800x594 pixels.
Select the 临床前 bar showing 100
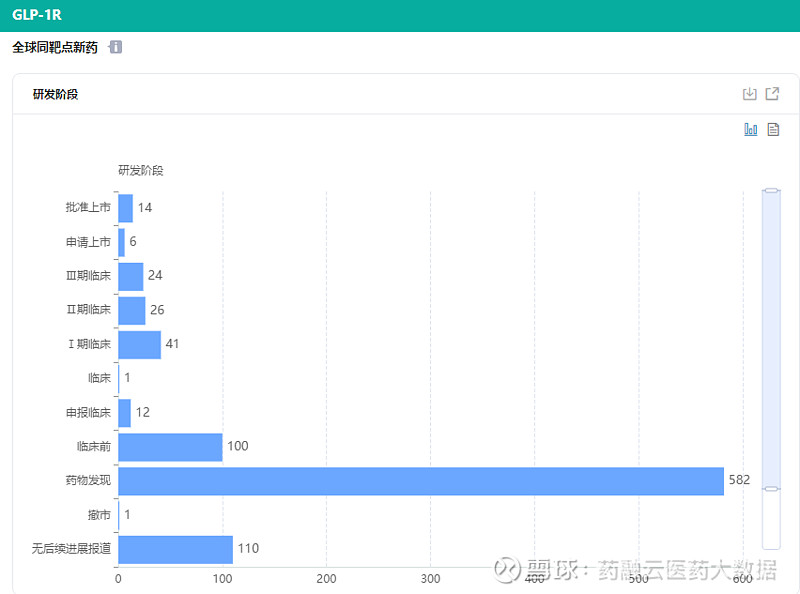coord(170,446)
